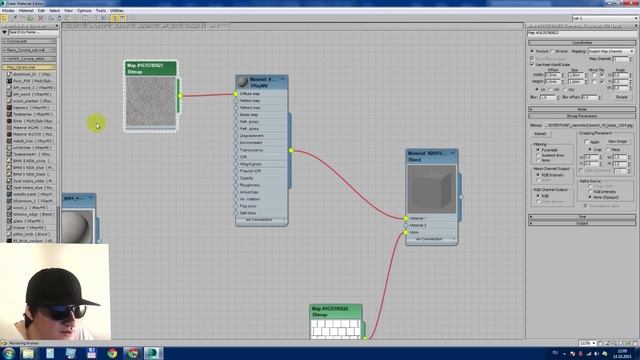This screenshot has height=360, width=640.
Task: Click the sphere preview icon on VRayMtl node
Action: 243,82
